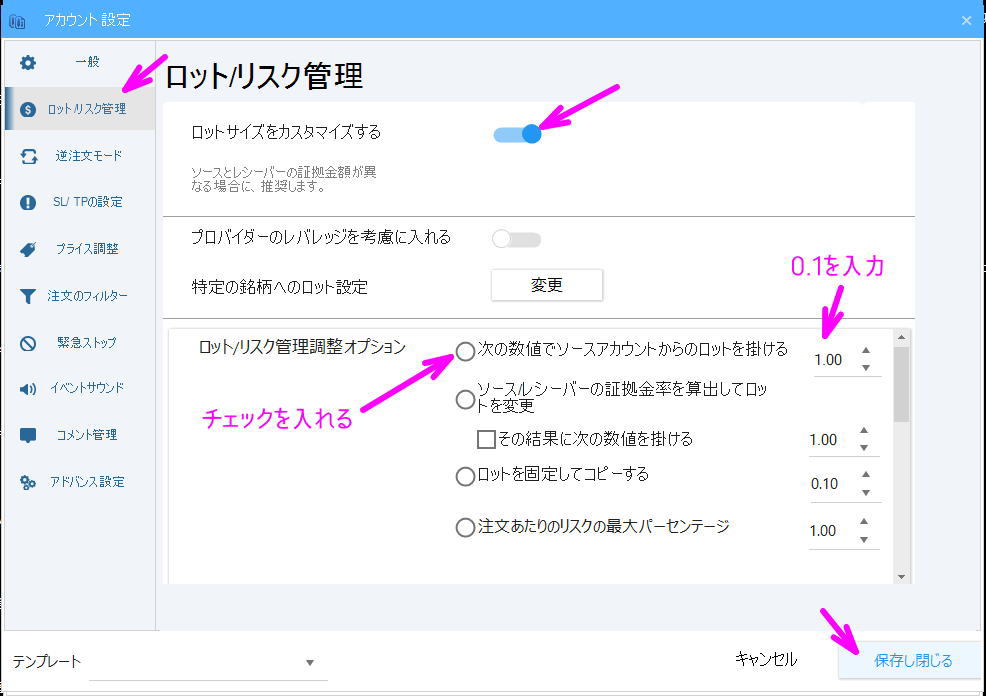Choose 次の数値でソースアカウントからのロットを掛ける option
Image resolution: width=986 pixels, height=696 pixels.
coord(466,352)
